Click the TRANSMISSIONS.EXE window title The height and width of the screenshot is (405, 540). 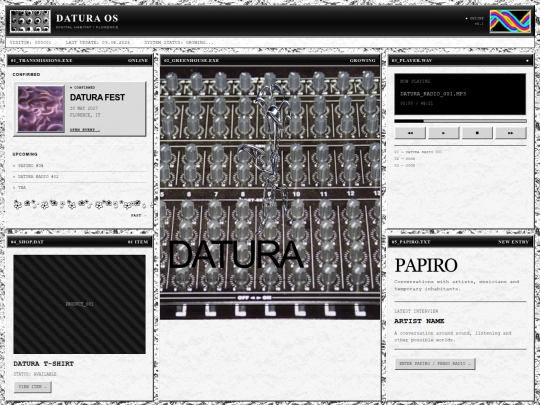41,61
